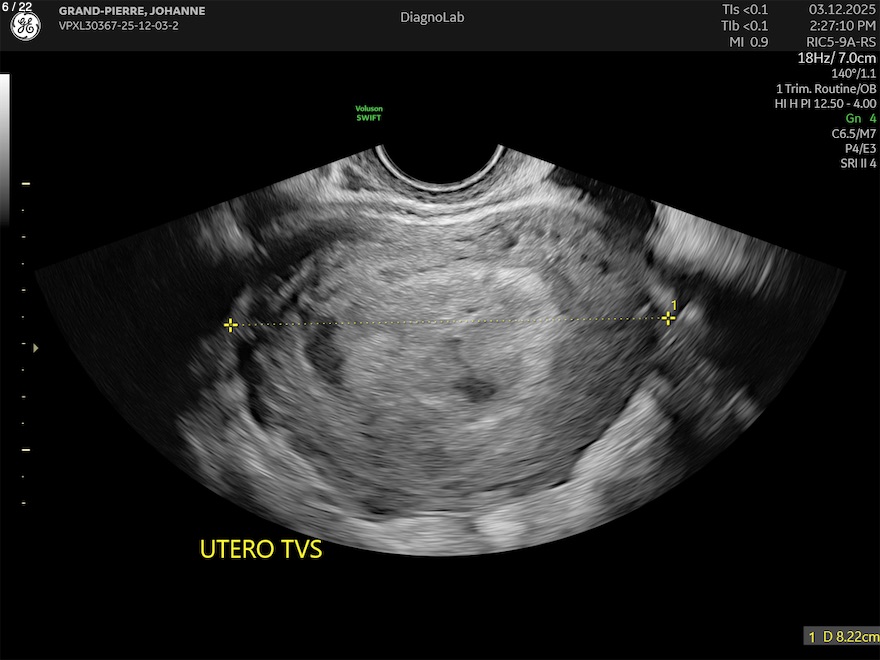Click the caliper number 1 label
The image size is (880, 660).
(674, 304)
